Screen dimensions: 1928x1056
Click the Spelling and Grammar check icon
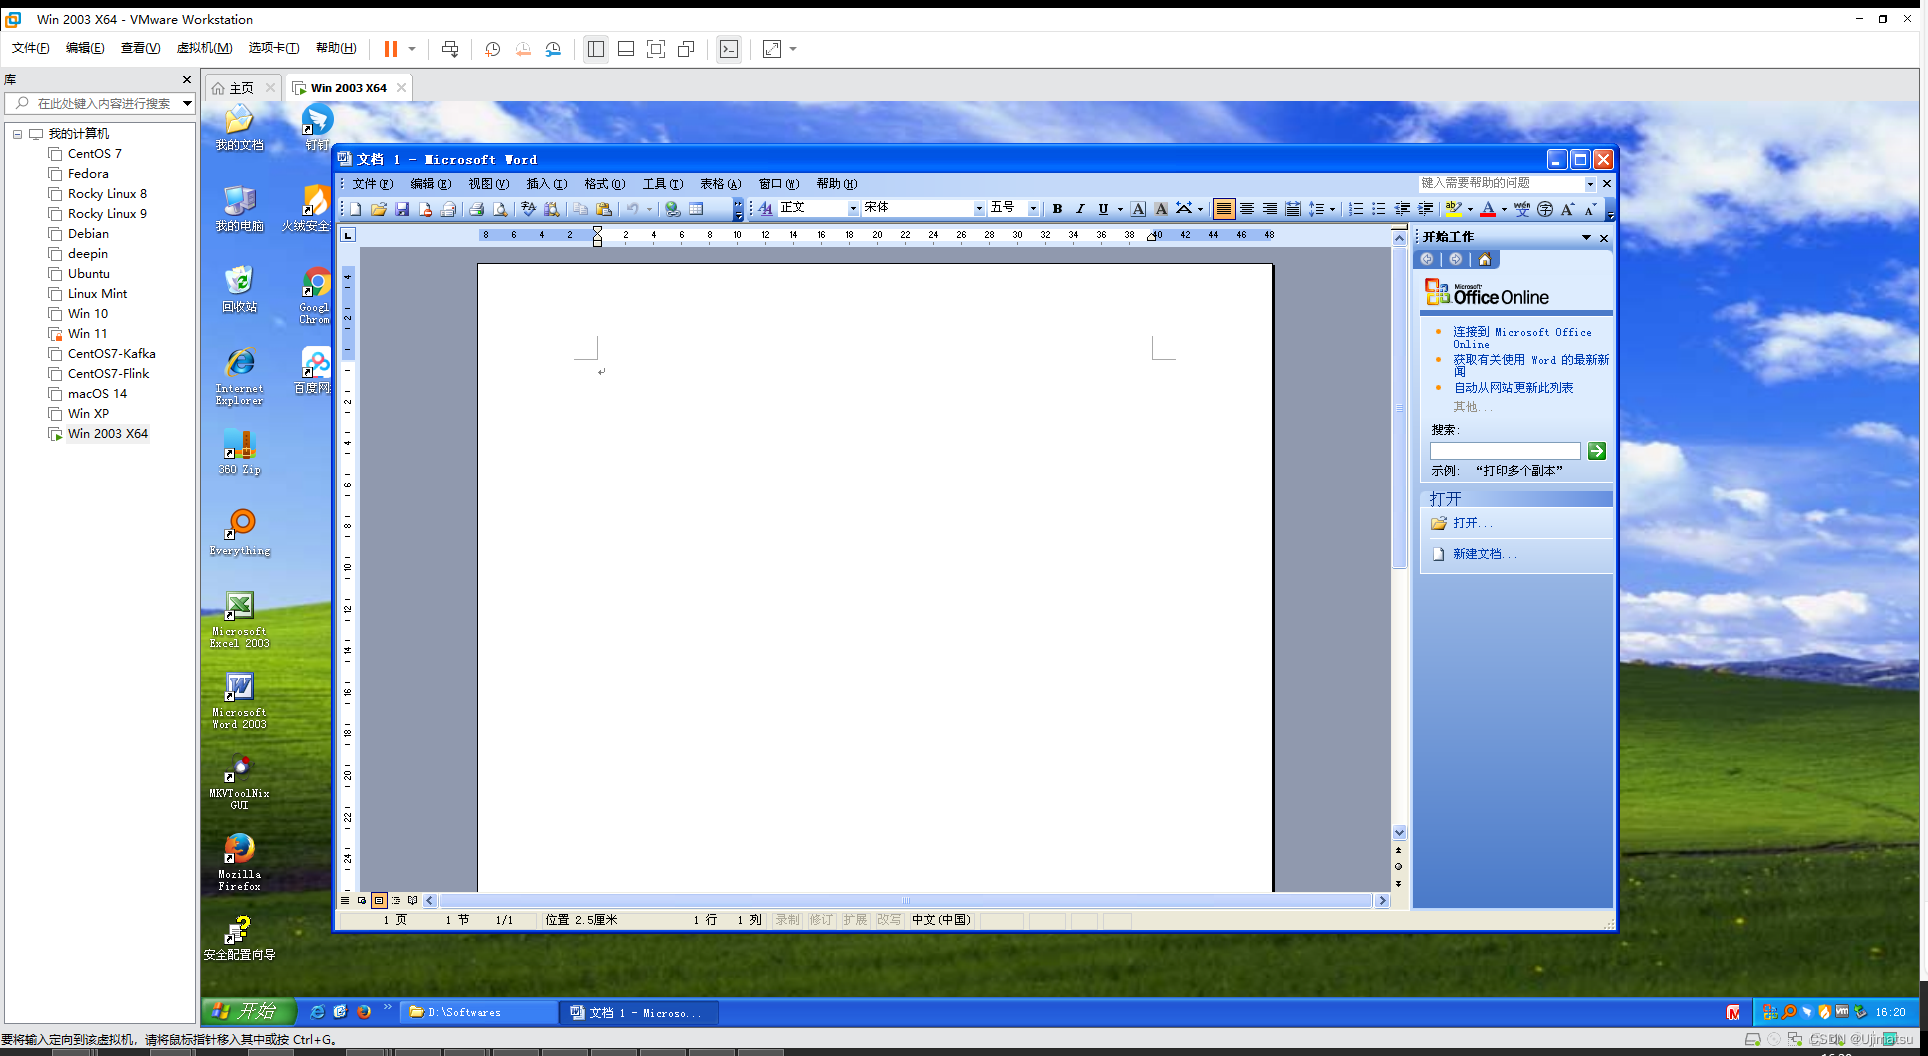[528, 209]
